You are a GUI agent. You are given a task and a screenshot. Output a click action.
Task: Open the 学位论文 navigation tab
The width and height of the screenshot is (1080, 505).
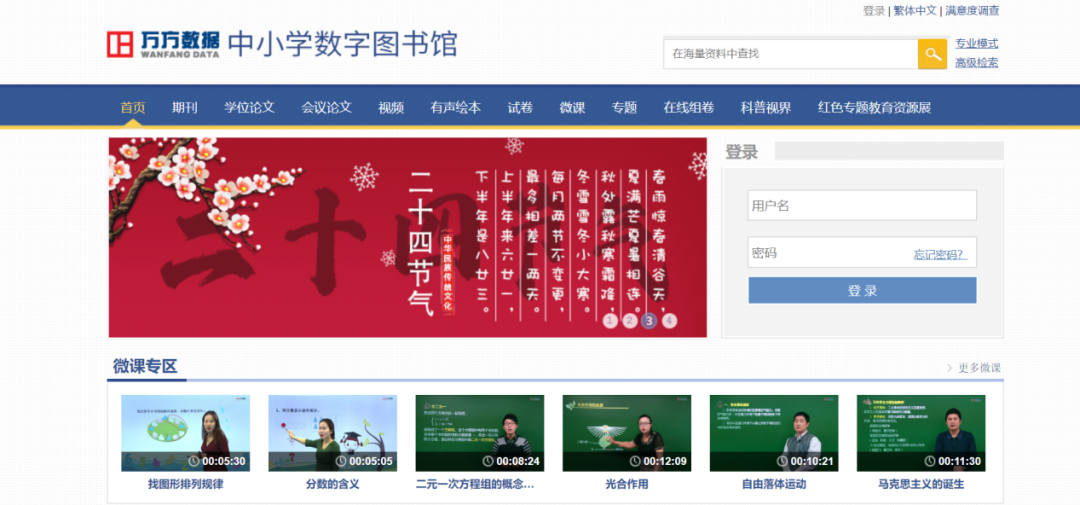(x=249, y=107)
